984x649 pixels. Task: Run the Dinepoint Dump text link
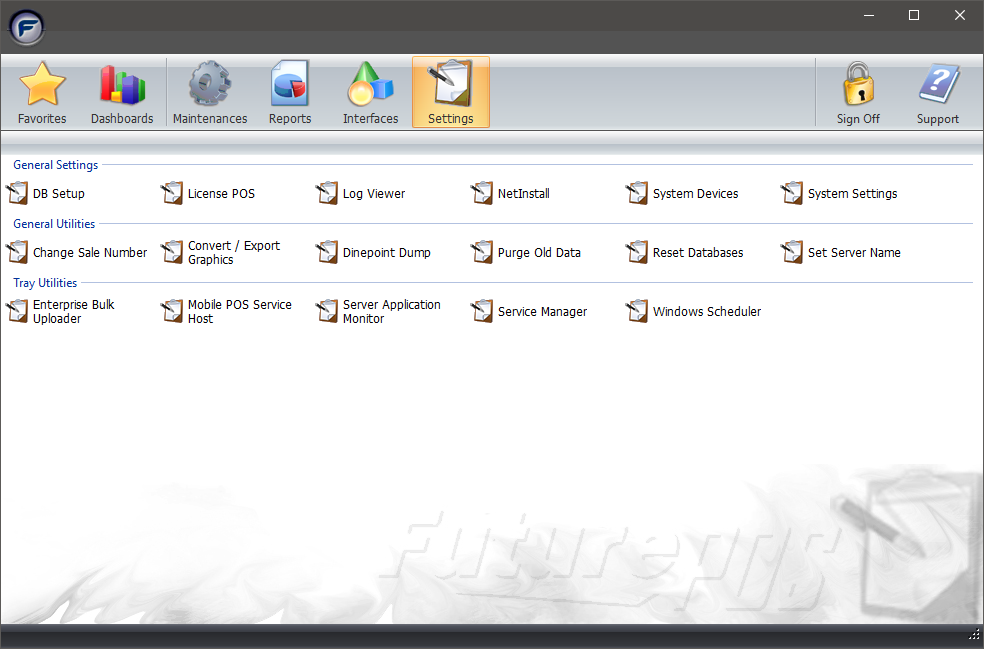click(x=387, y=252)
